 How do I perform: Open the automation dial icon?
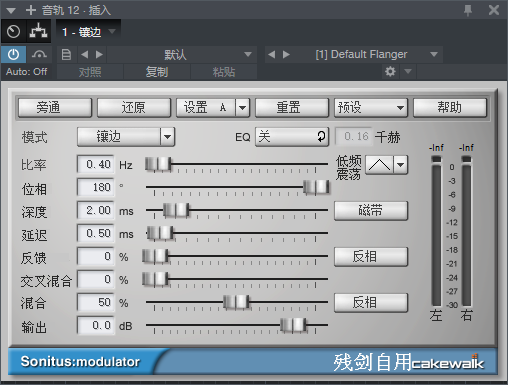point(13,32)
